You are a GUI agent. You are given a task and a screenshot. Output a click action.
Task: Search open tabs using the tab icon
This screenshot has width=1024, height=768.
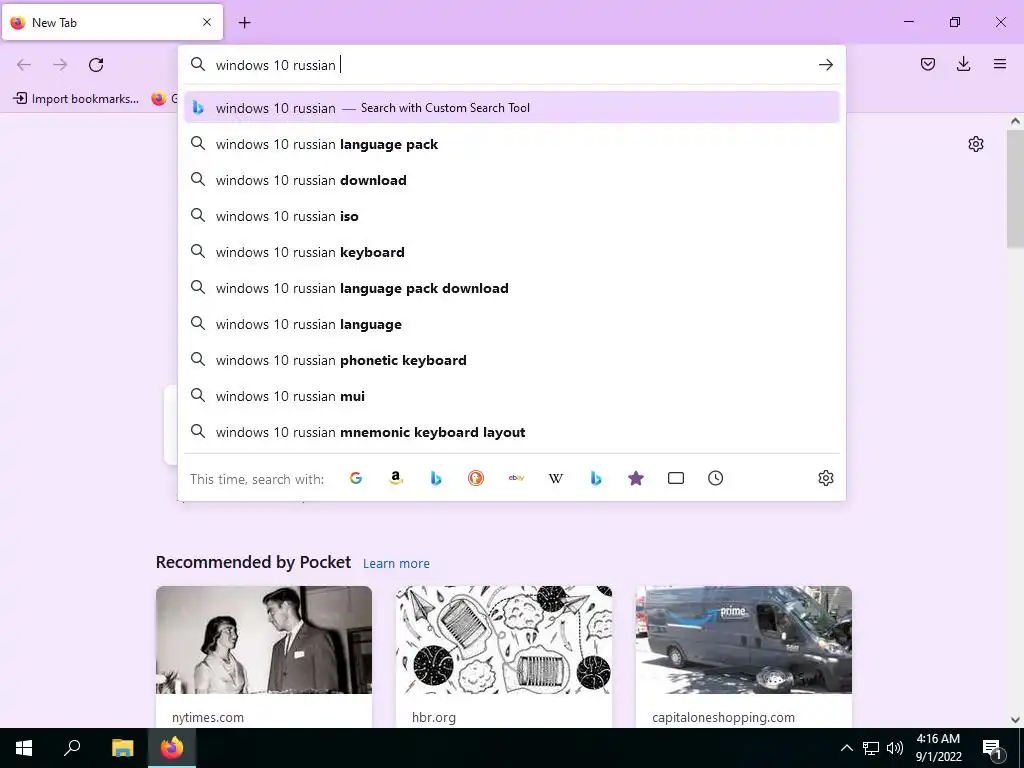click(x=676, y=478)
